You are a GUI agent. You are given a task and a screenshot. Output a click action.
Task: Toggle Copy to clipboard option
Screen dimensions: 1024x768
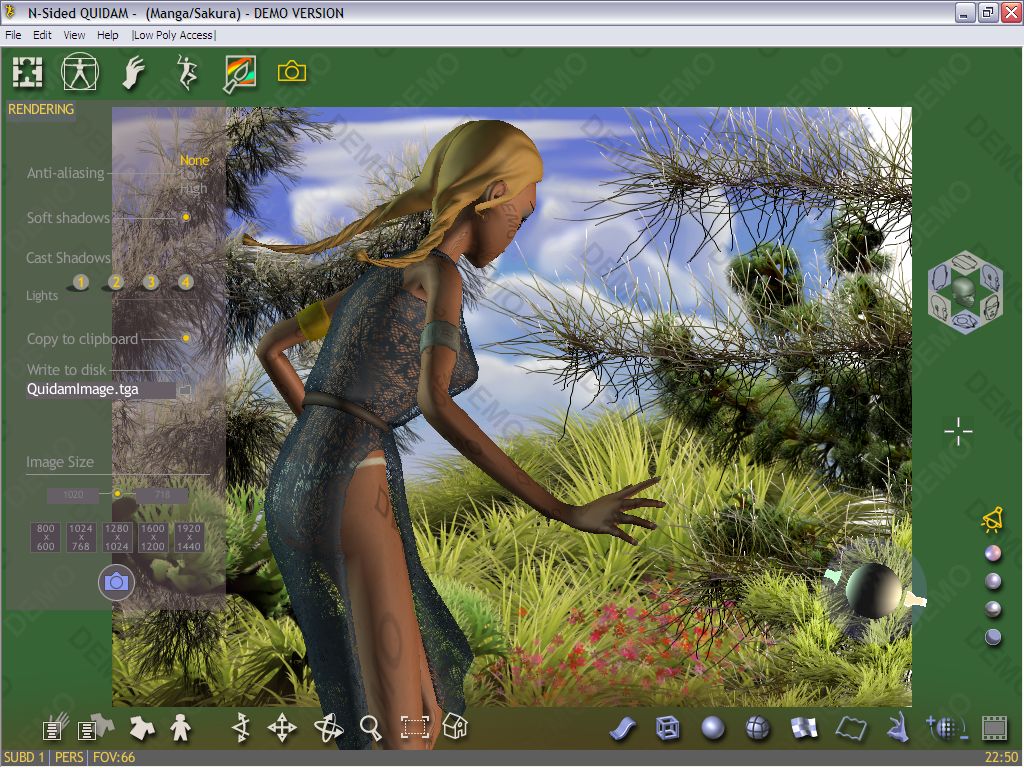pyautogui.click(x=185, y=338)
